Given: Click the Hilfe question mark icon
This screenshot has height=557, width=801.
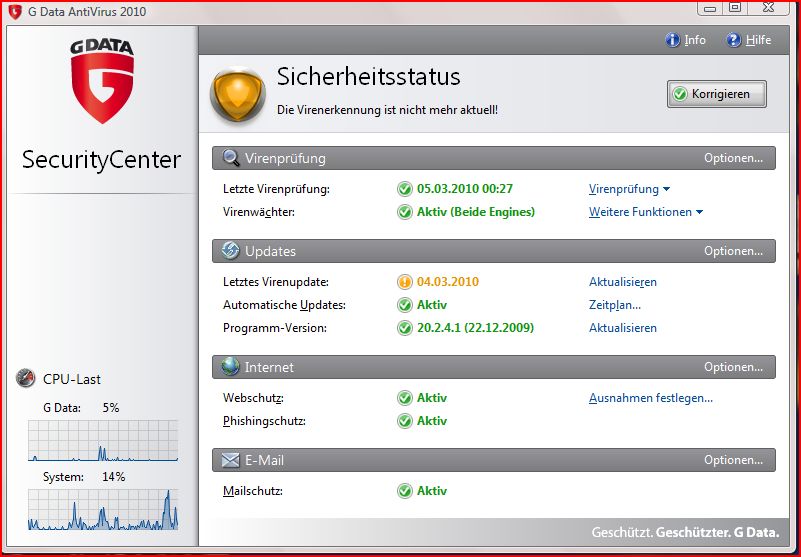Looking at the screenshot, I should point(734,40).
